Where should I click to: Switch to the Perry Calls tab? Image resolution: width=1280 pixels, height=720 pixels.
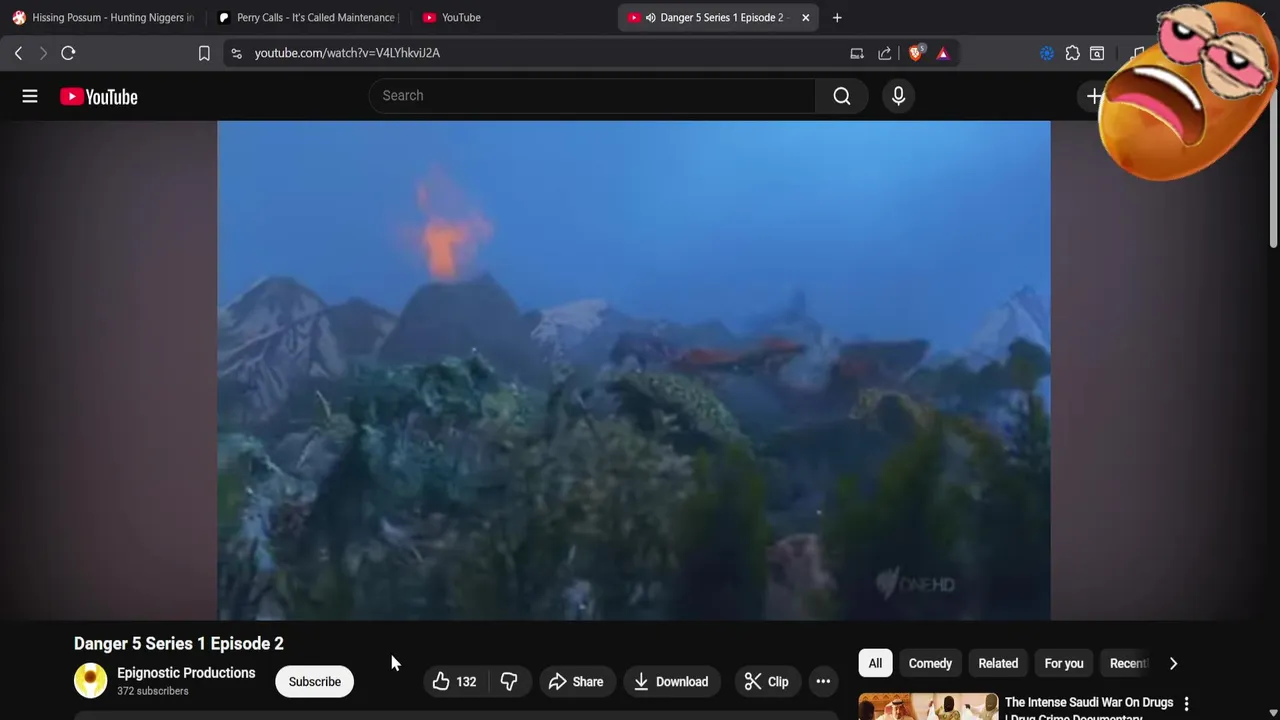click(x=307, y=17)
